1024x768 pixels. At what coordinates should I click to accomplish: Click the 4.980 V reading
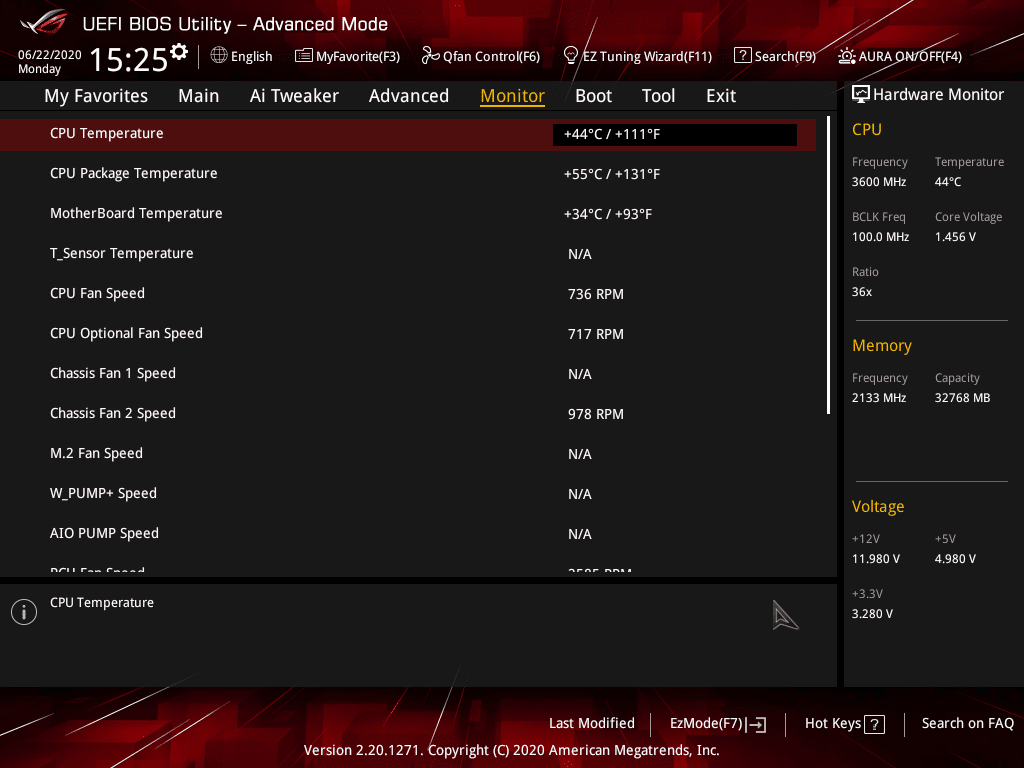click(x=955, y=559)
